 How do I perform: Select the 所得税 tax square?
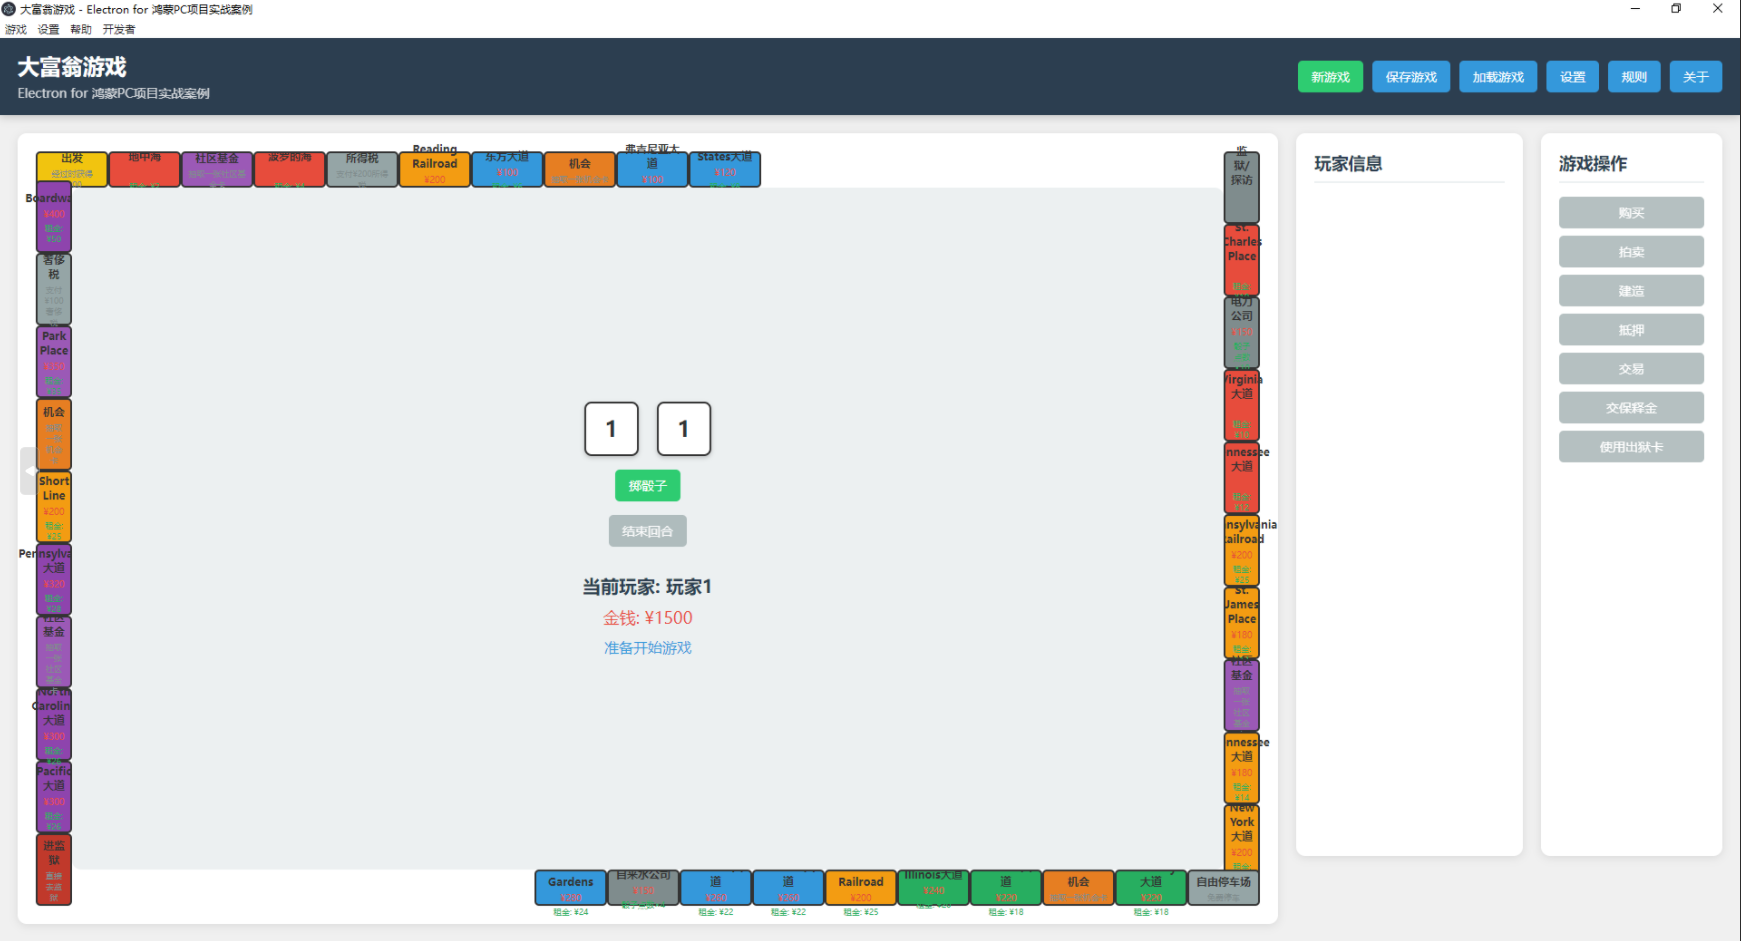[362, 169]
